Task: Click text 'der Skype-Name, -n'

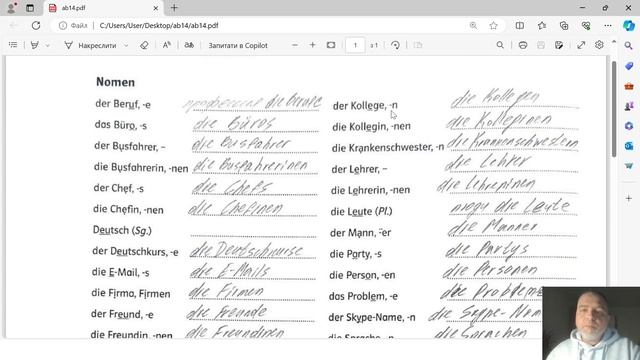Action: [372, 317]
